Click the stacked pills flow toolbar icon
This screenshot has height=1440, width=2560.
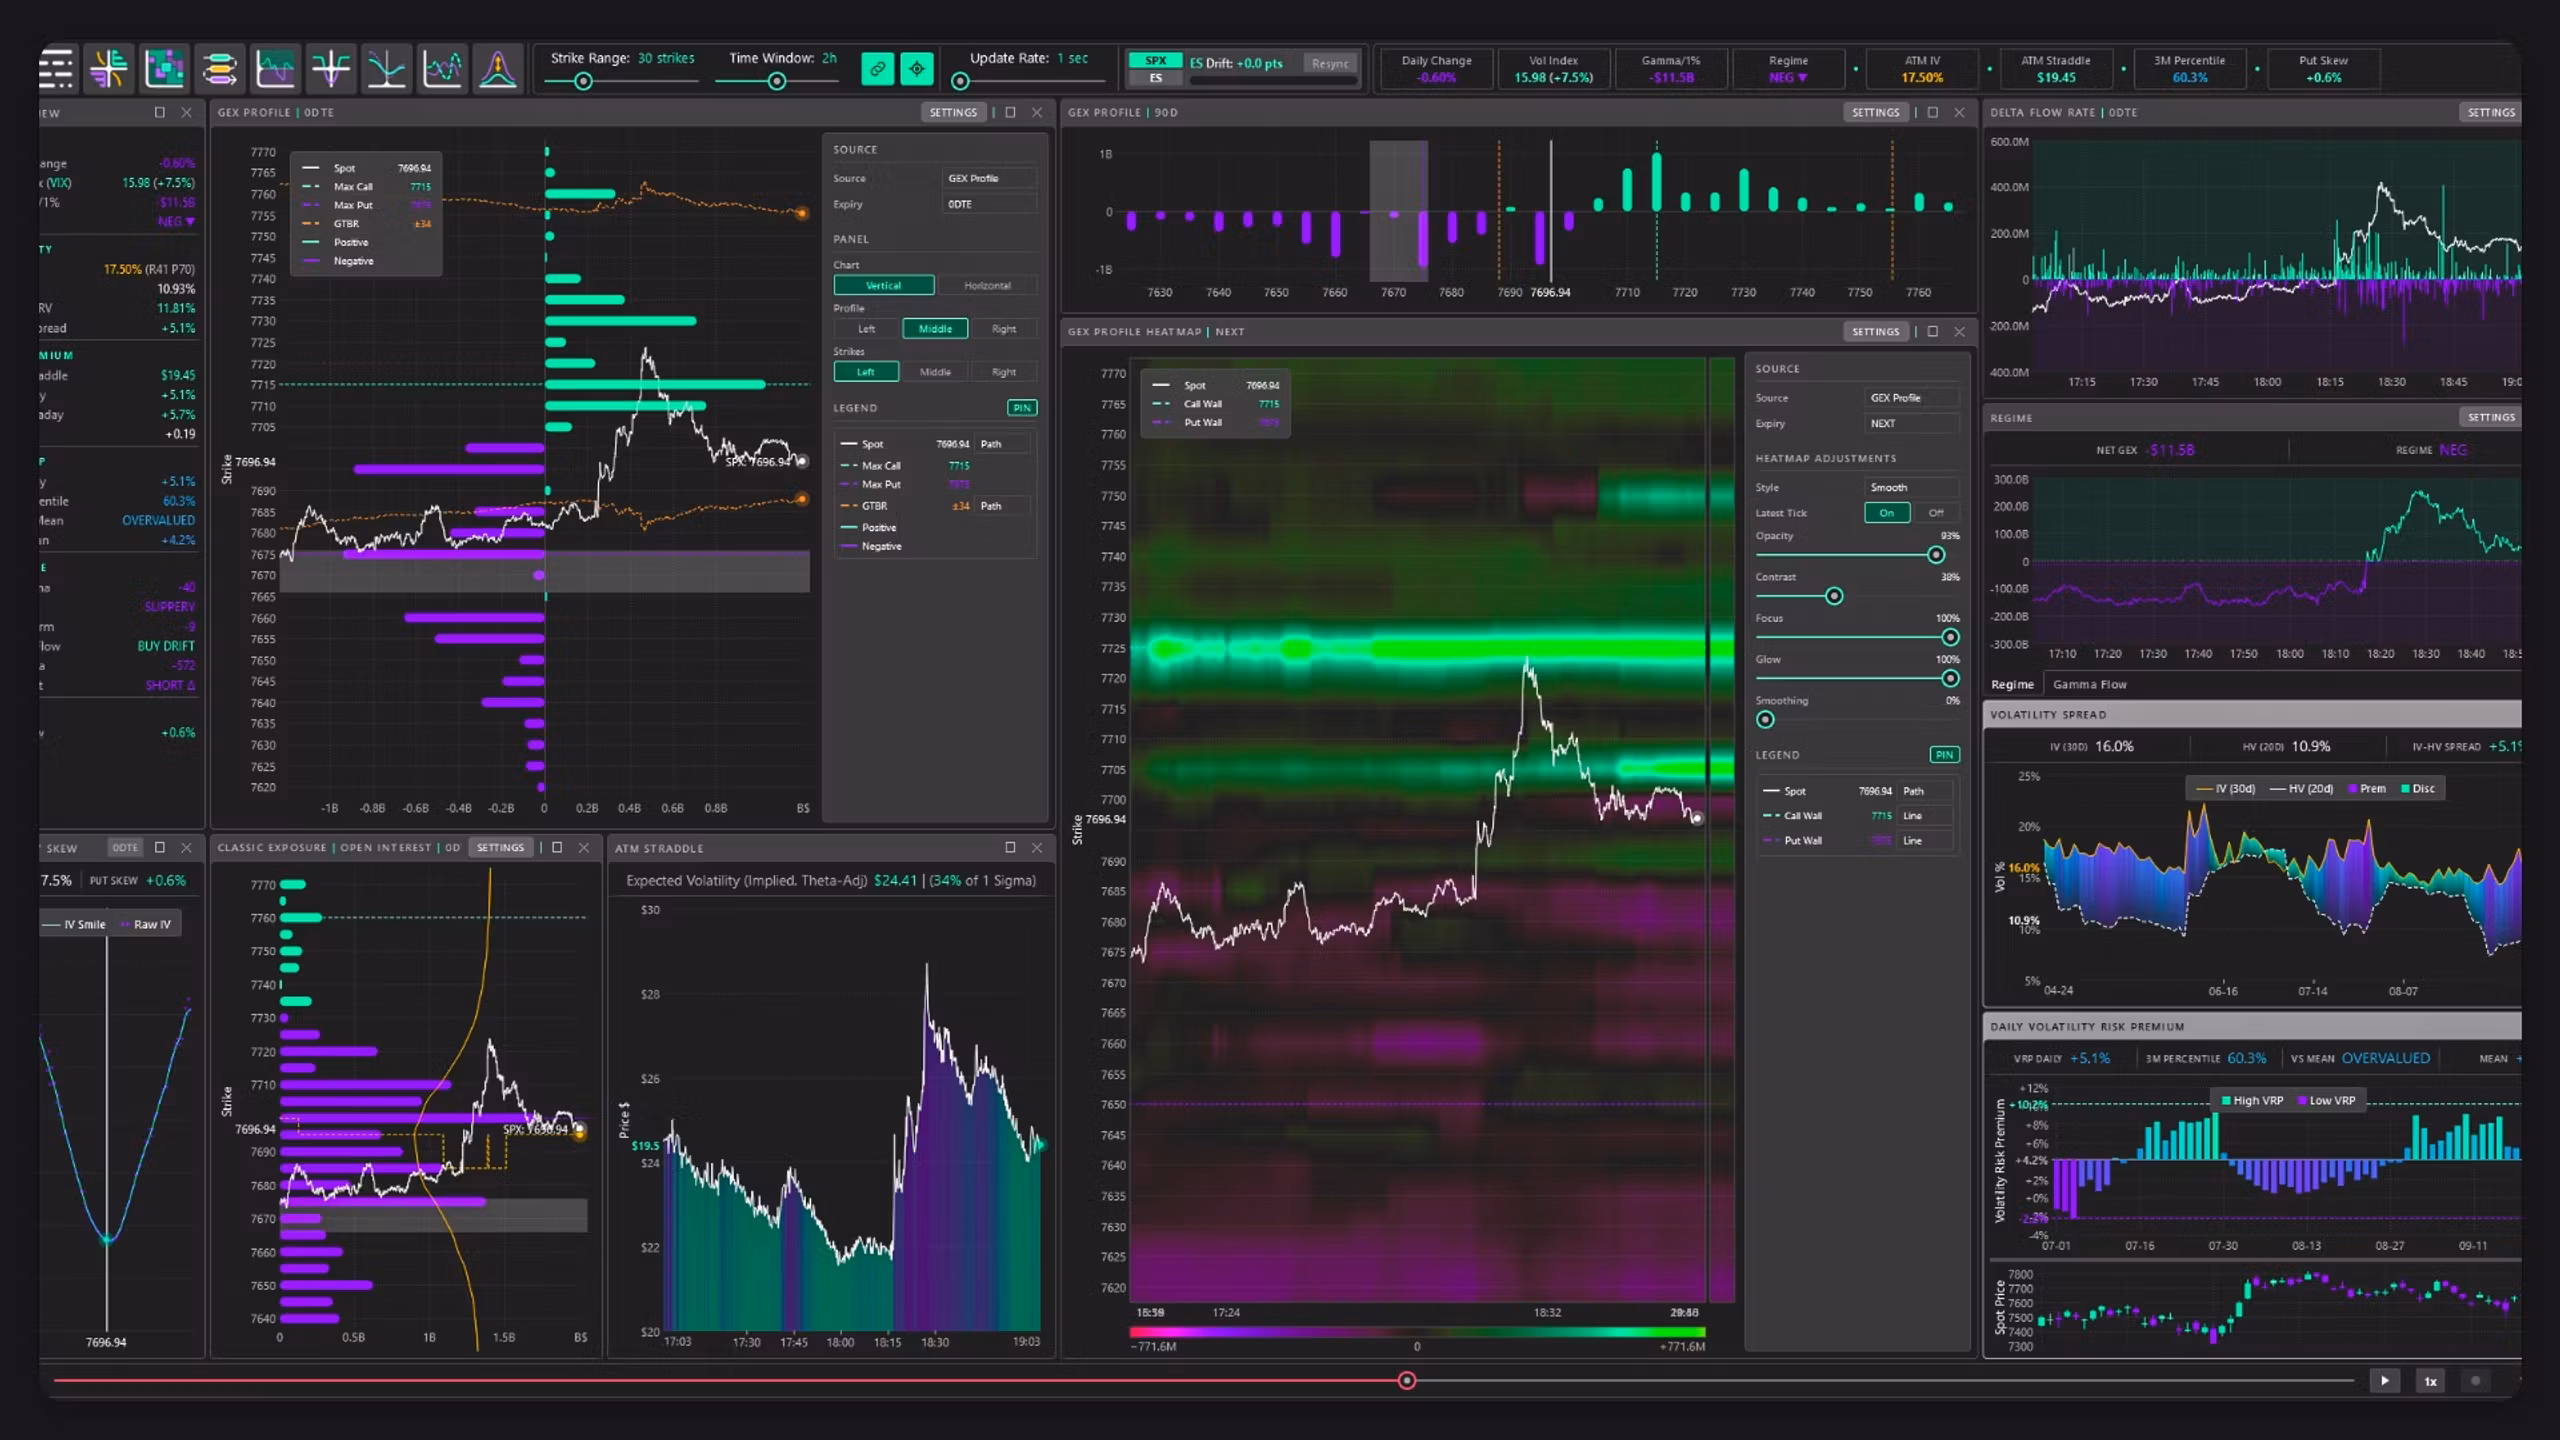(x=219, y=69)
